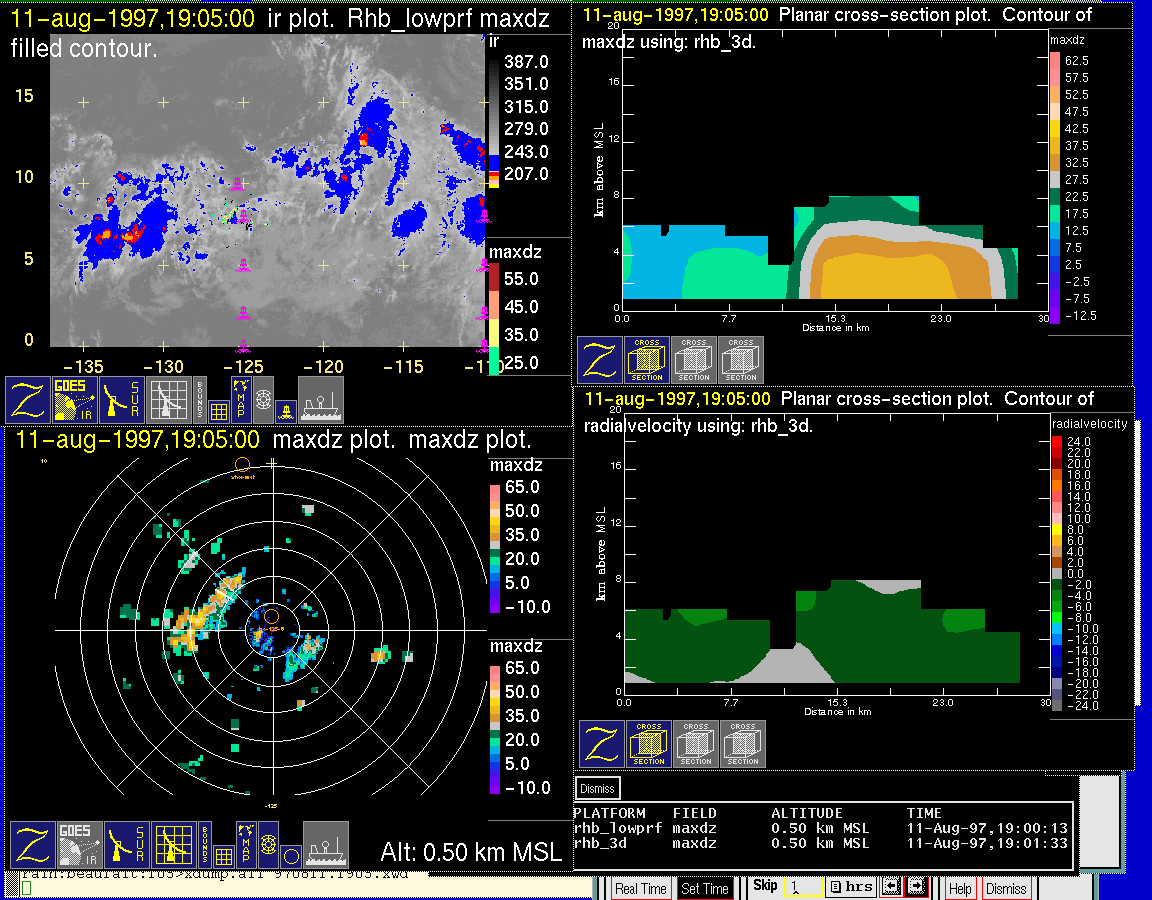The height and width of the screenshot is (900, 1152).
Task: Step time forward with right arrow
Action: pos(915,887)
